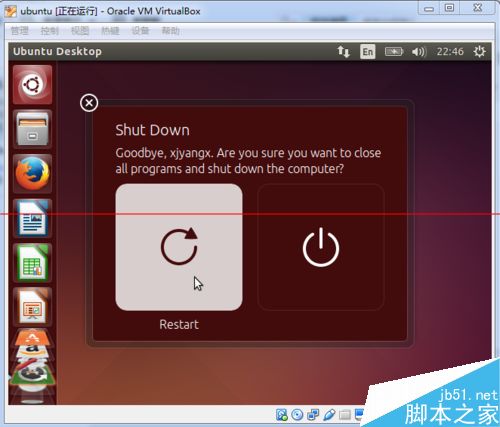Open the Files manager in the launcher
500x427 pixels.
coord(32,129)
